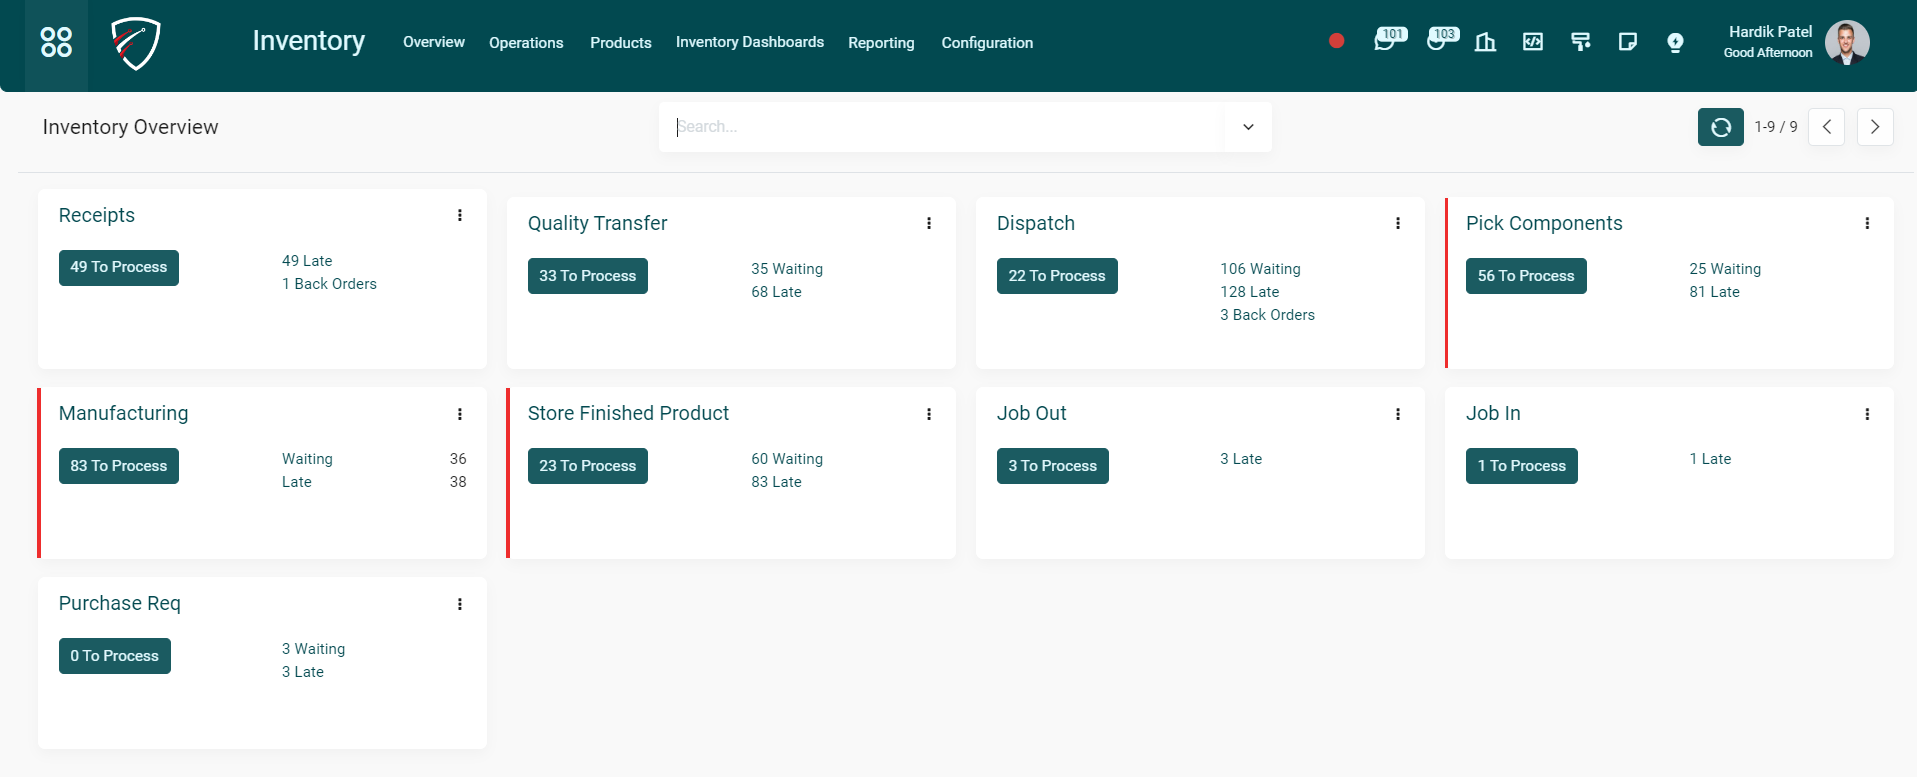Screen dimensions: 1917x777
Task: Click the 49 To Process button in Receipts
Action: pyautogui.click(x=119, y=267)
